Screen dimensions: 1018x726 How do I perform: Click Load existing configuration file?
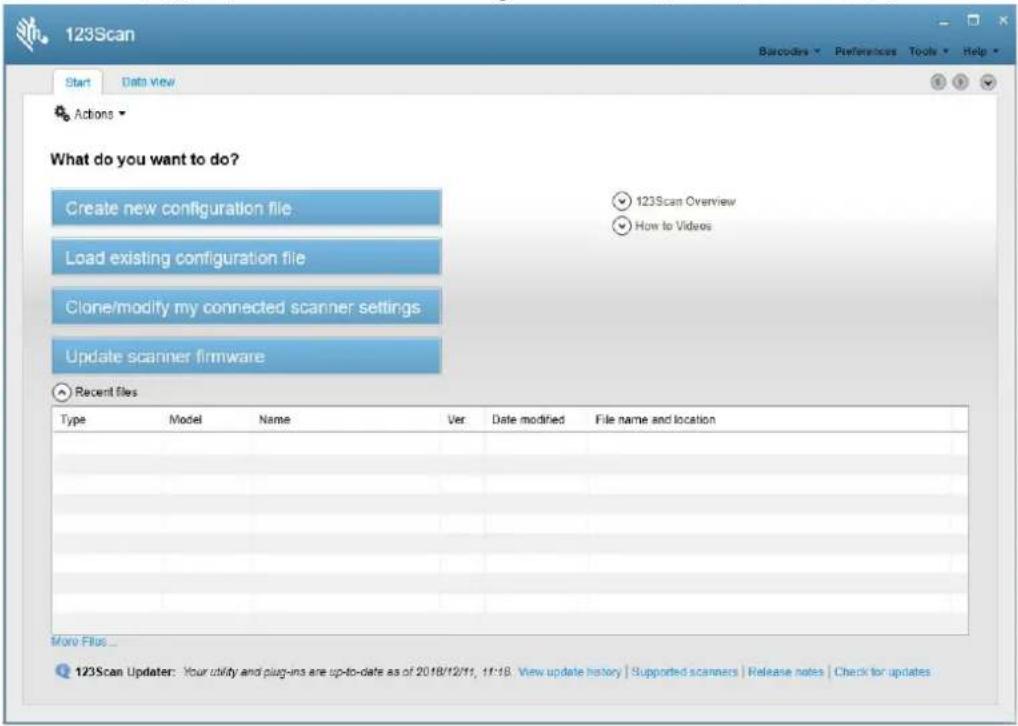pos(247,258)
